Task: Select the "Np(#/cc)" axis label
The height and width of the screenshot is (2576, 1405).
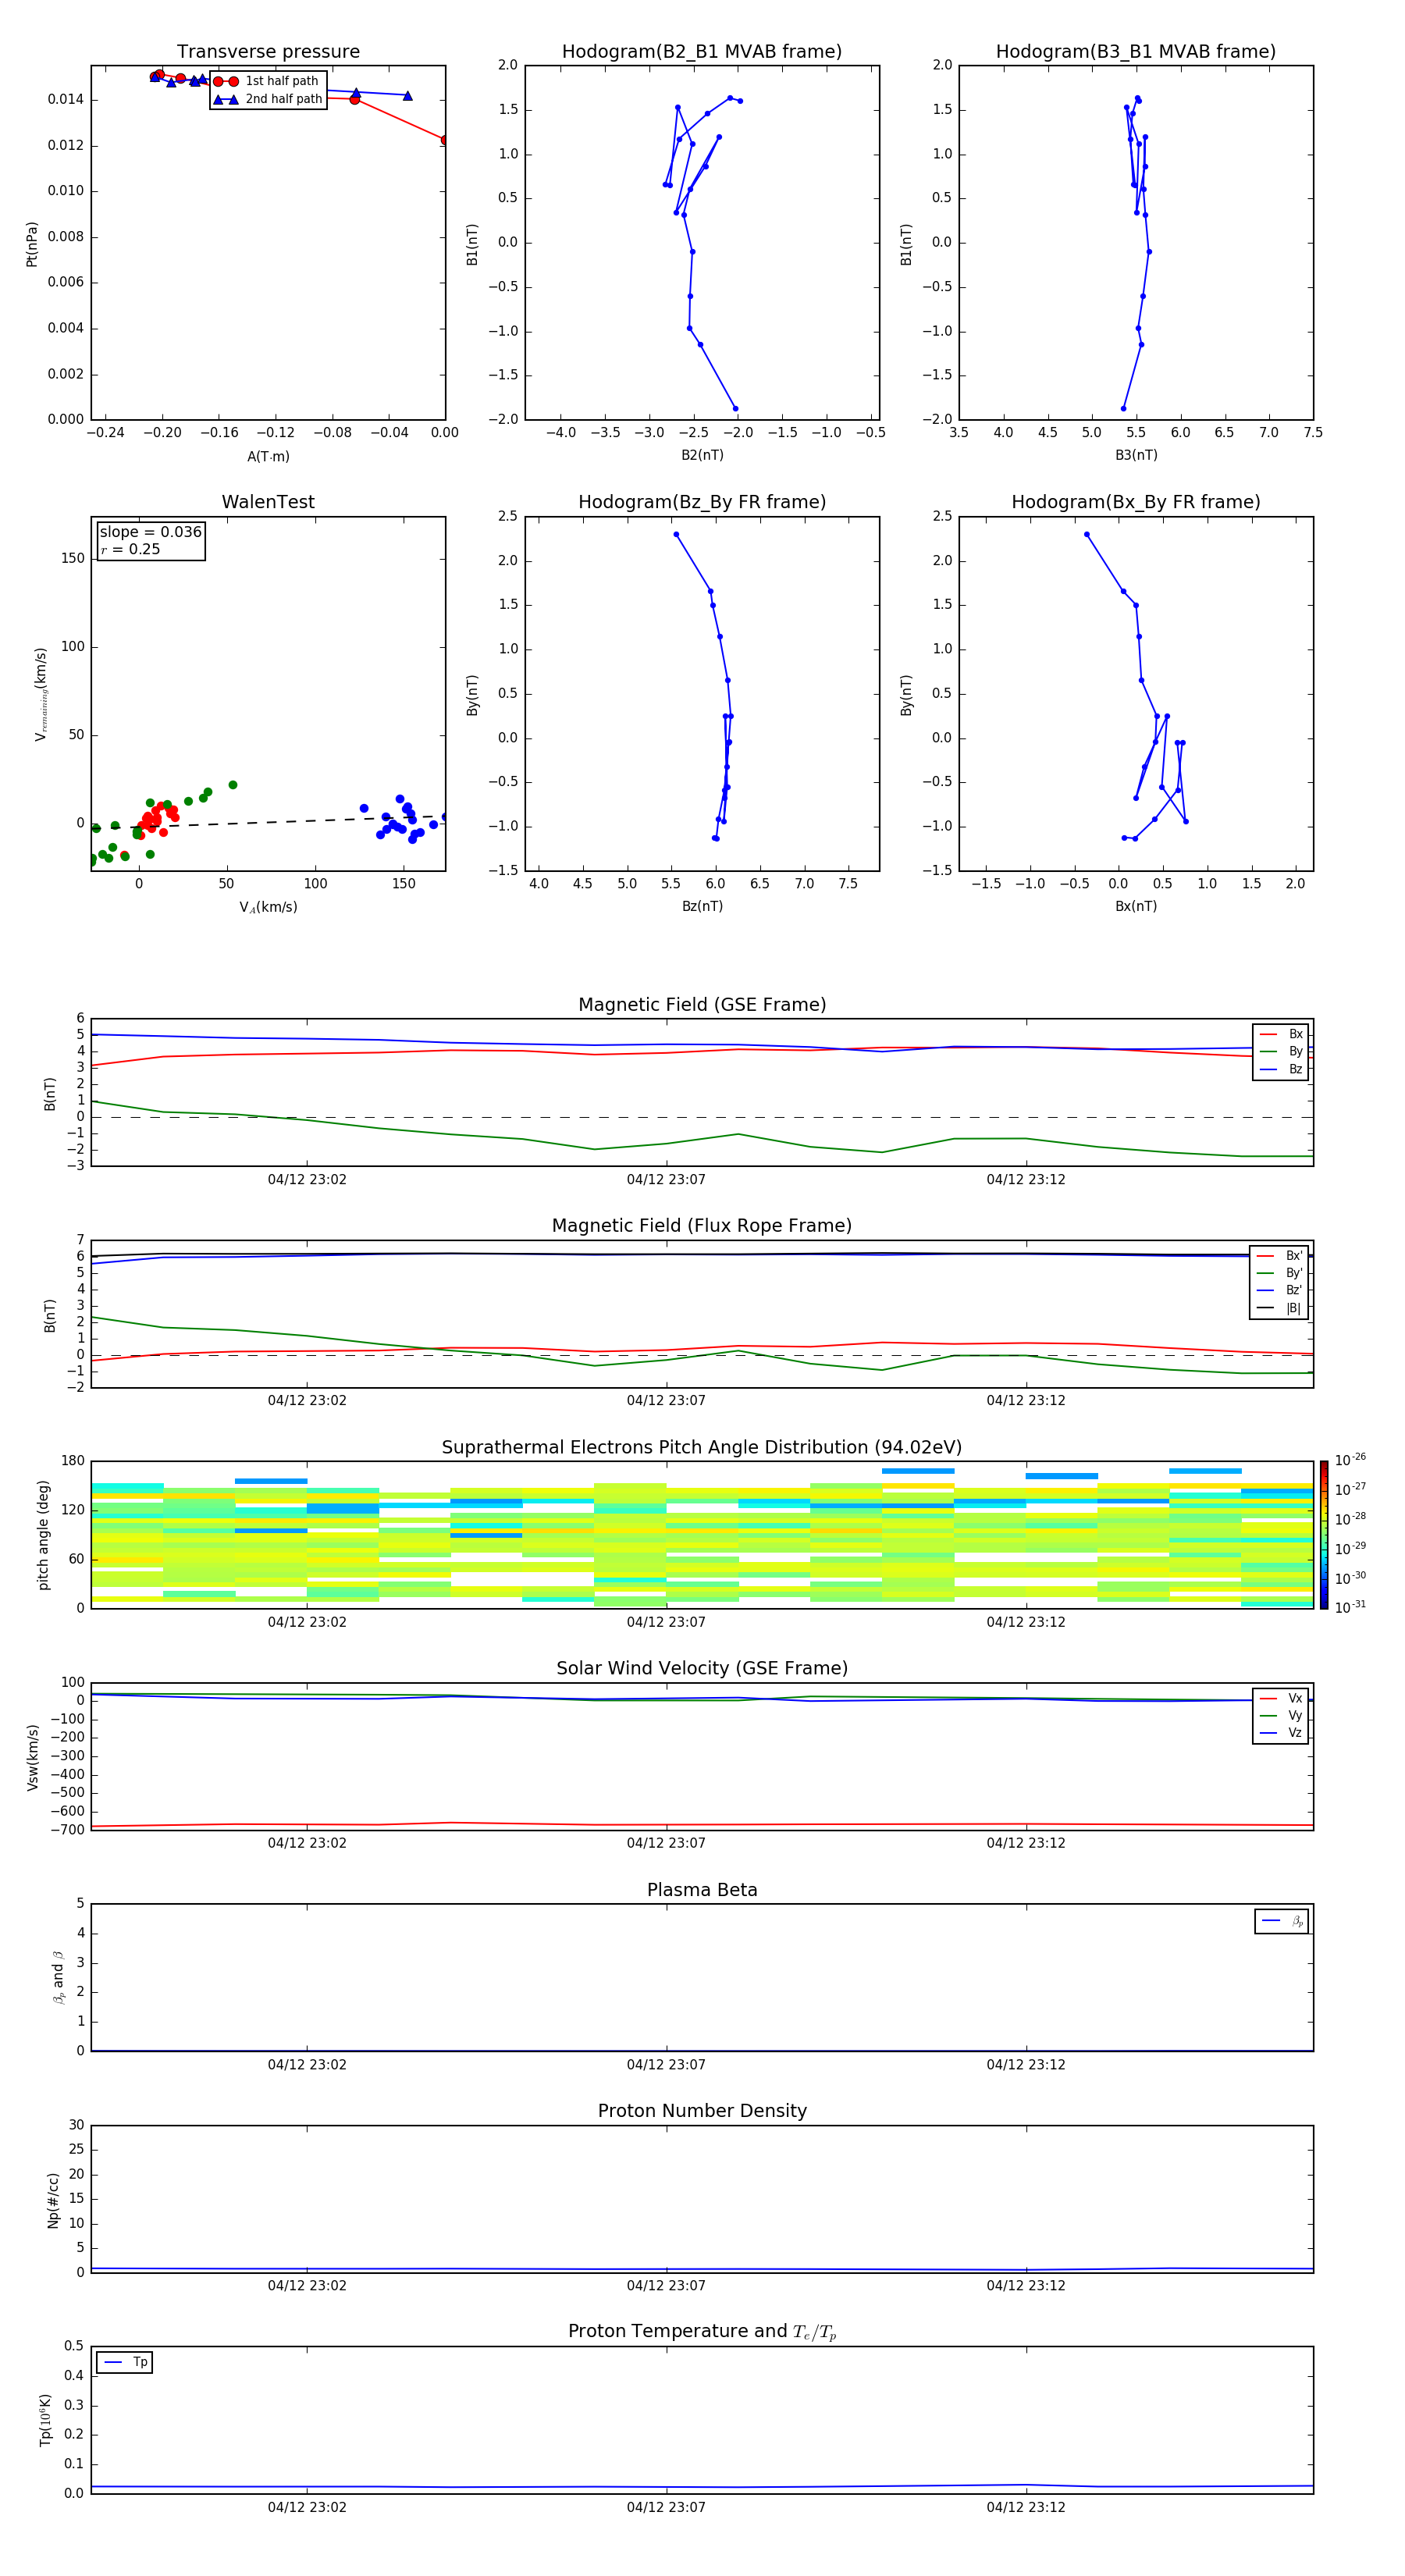Action: [53, 2199]
